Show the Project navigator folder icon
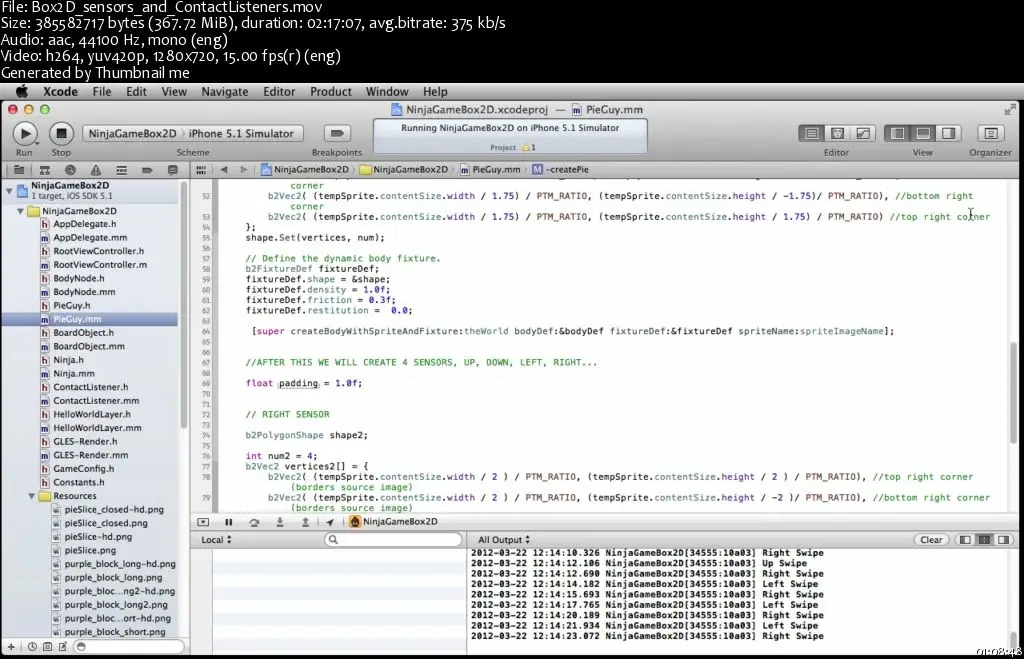Screen dimensions: 1024x659 coord(19,170)
